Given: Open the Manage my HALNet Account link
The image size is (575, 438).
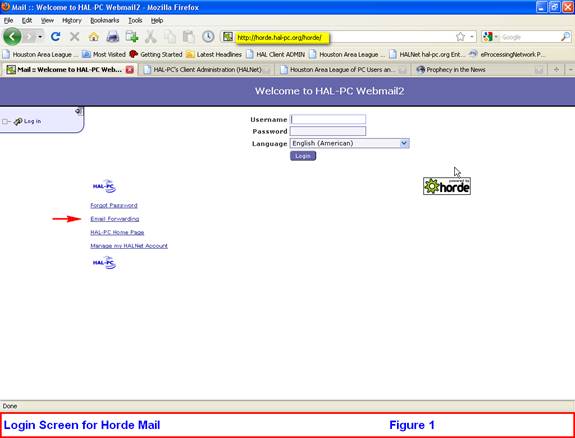Looking at the screenshot, I should (129, 246).
